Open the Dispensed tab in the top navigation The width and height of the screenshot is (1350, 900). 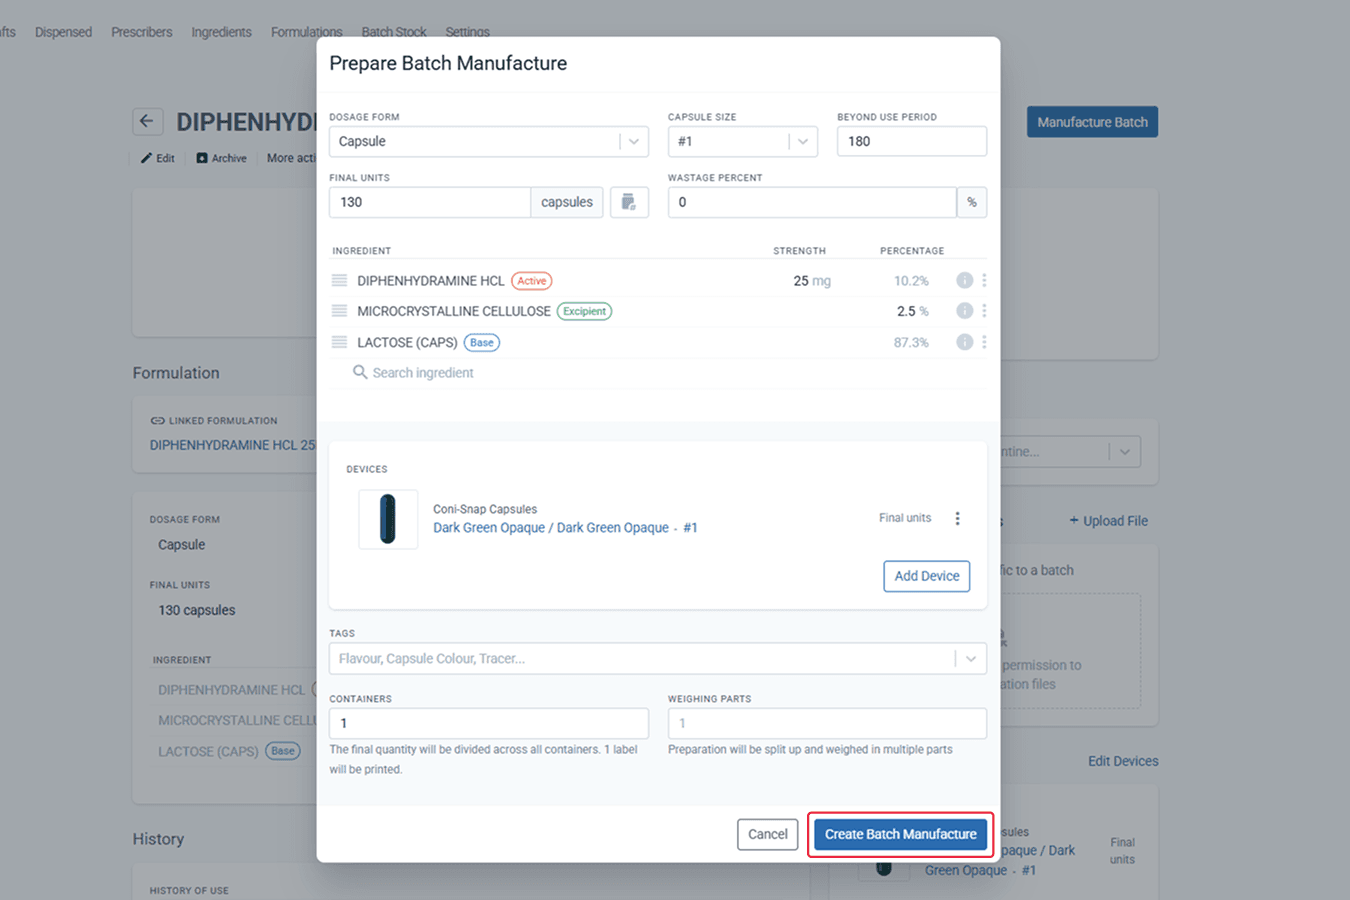tap(63, 32)
